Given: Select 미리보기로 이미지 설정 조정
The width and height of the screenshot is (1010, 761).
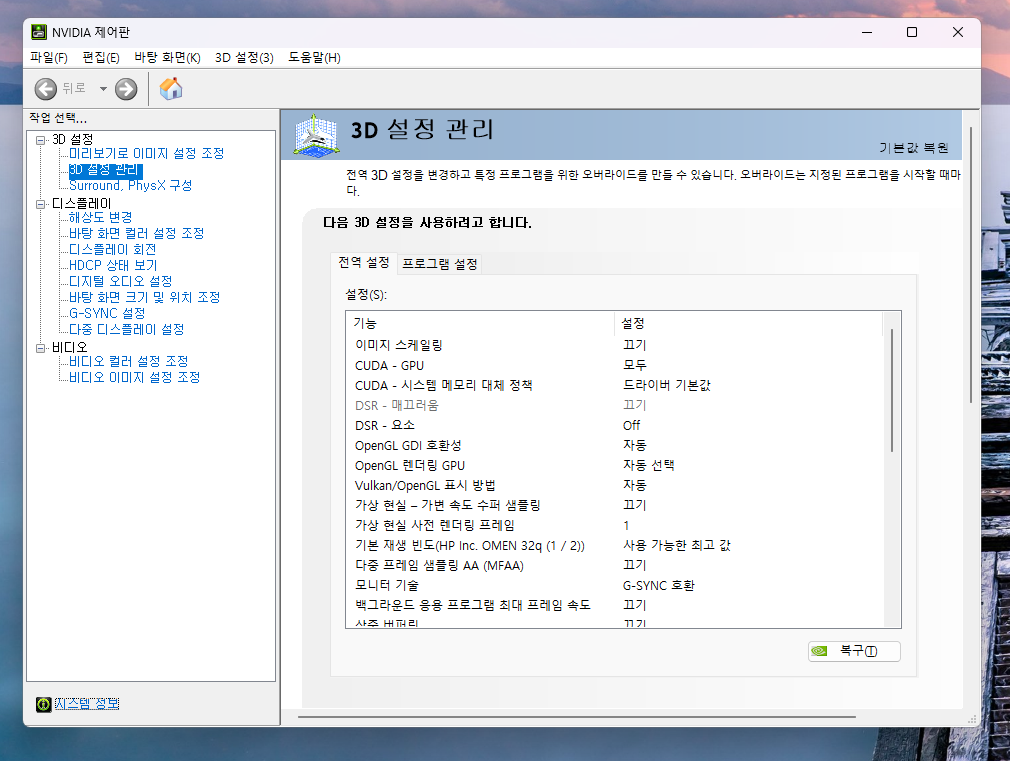Looking at the screenshot, I should point(146,153).
